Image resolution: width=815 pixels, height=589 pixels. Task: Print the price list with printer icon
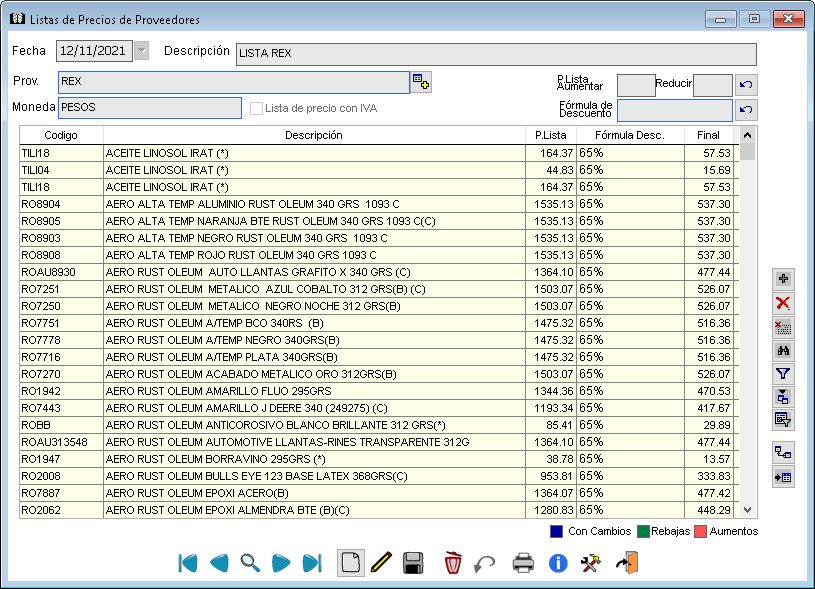point(523,563)
